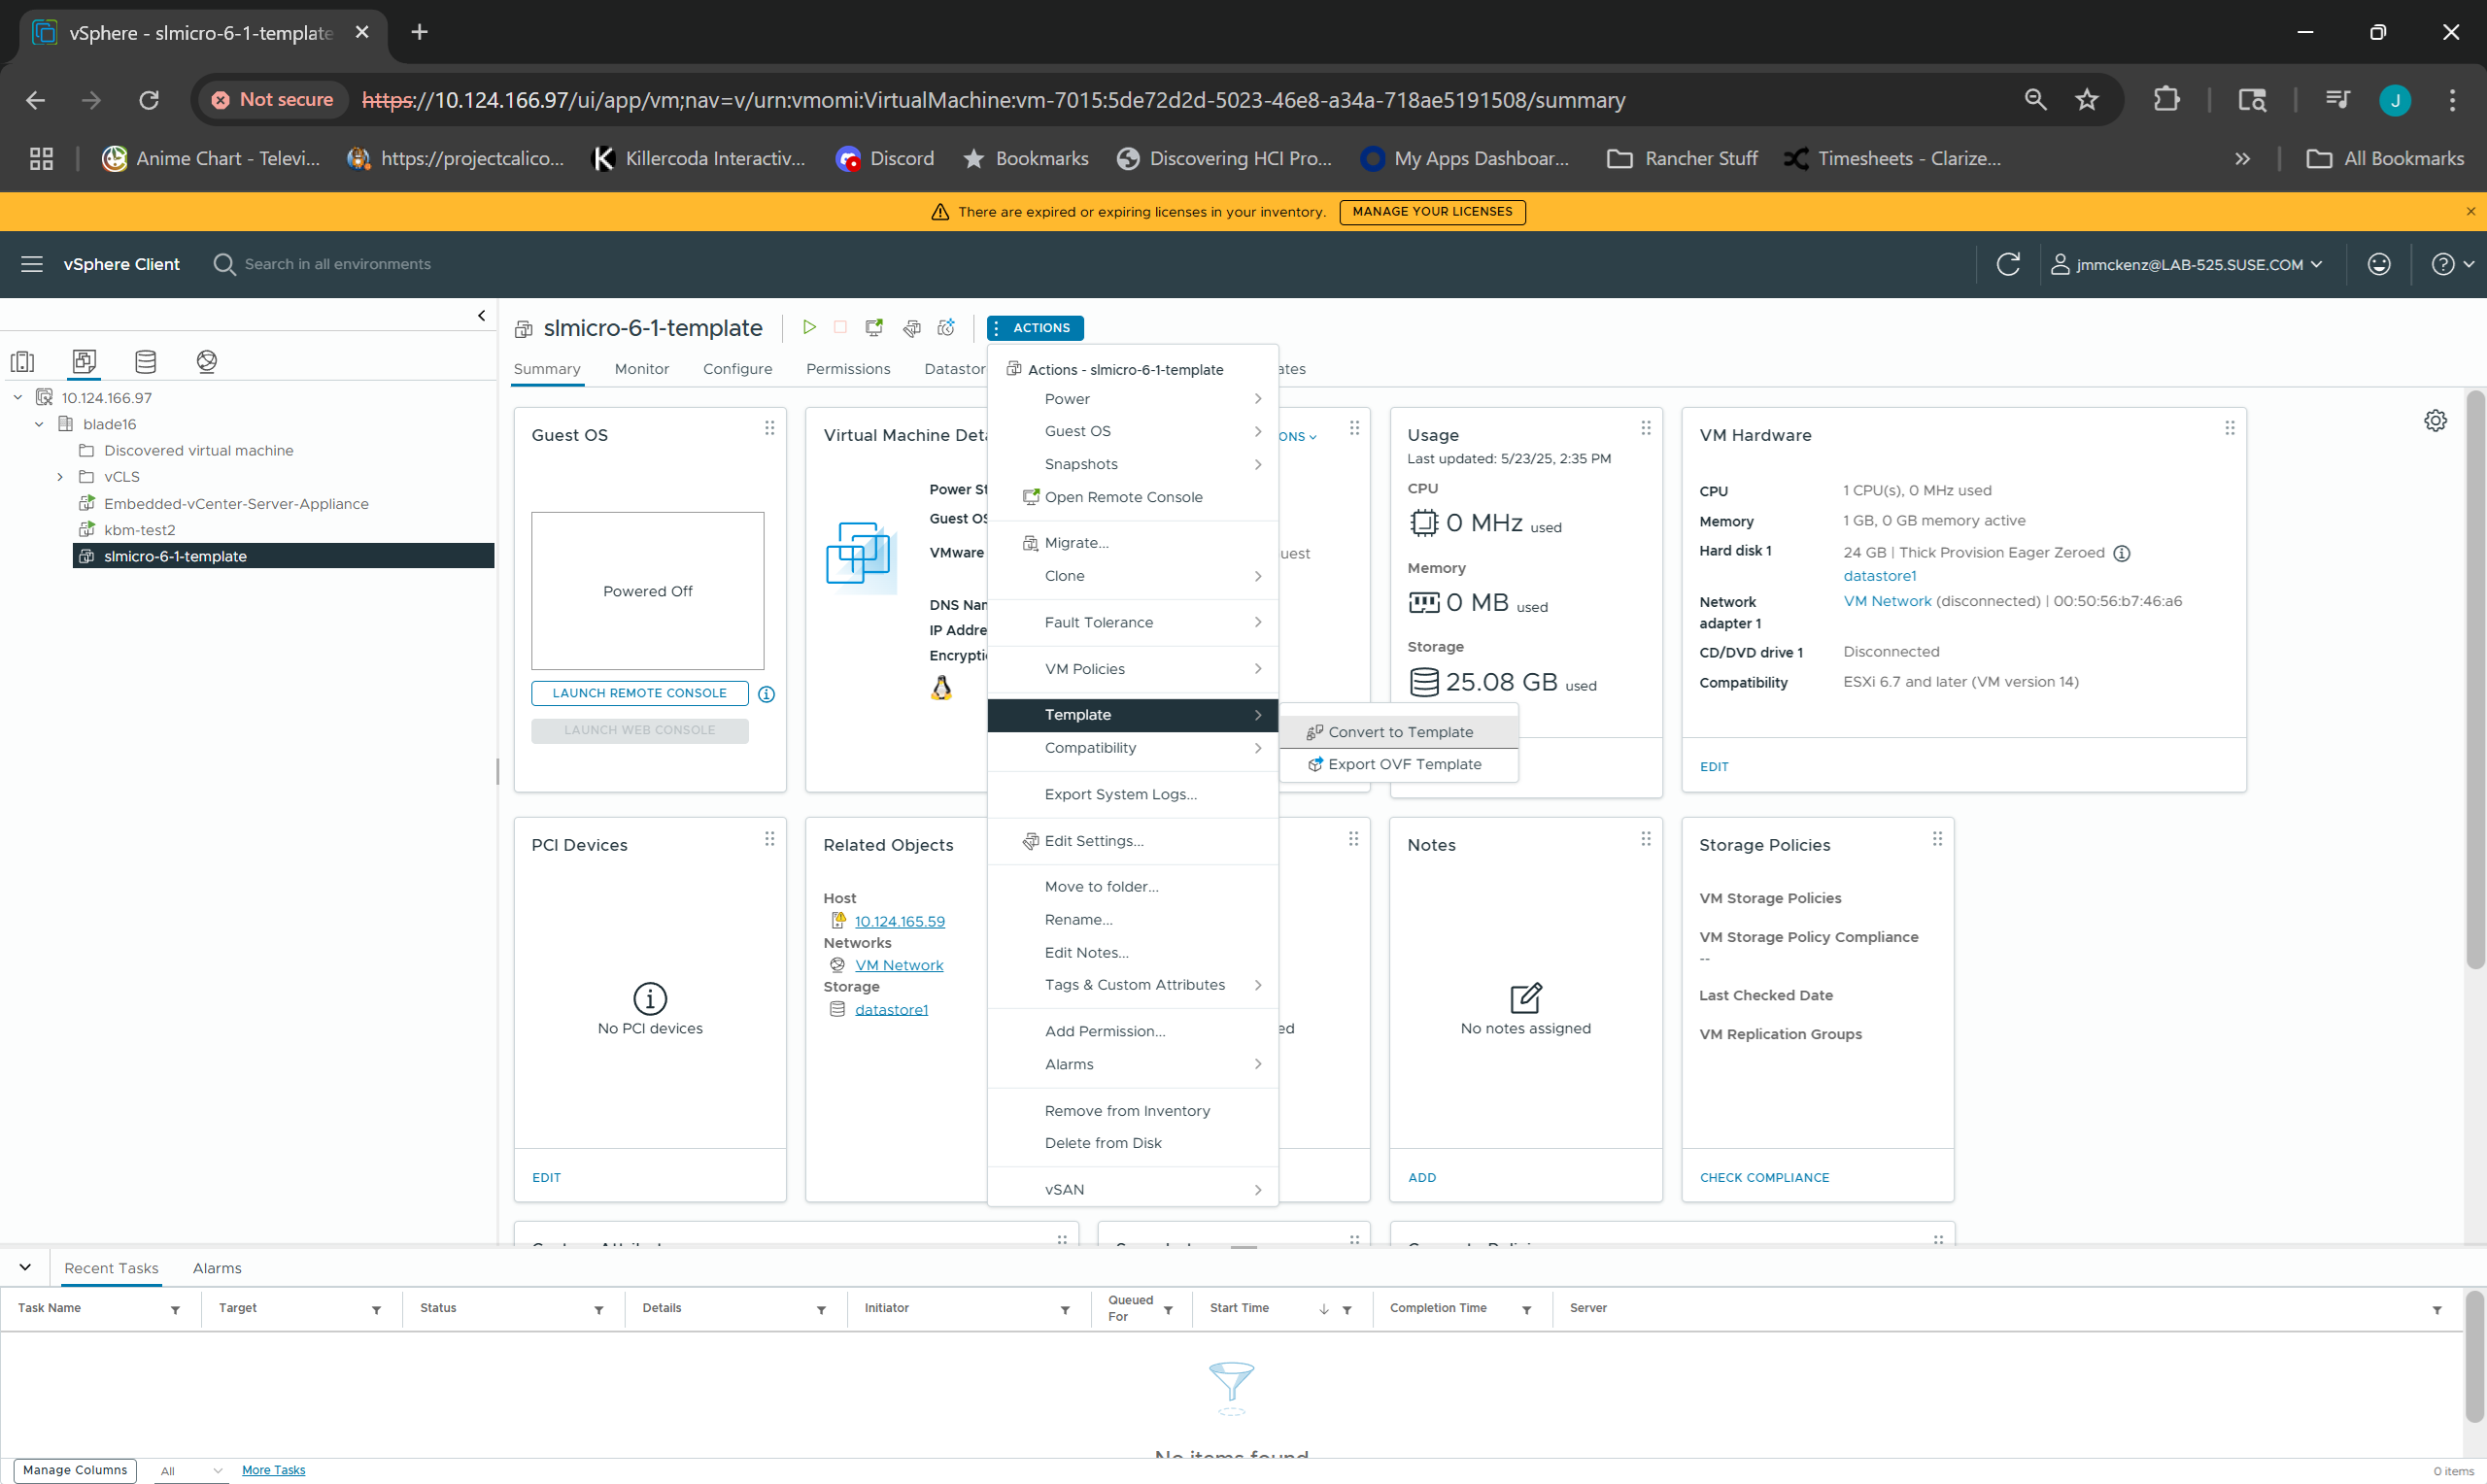The width and height of the screenshot is (2487, 1484).
Task: Open the datastore1 link in Related Objects
Action: [891, 1009]
